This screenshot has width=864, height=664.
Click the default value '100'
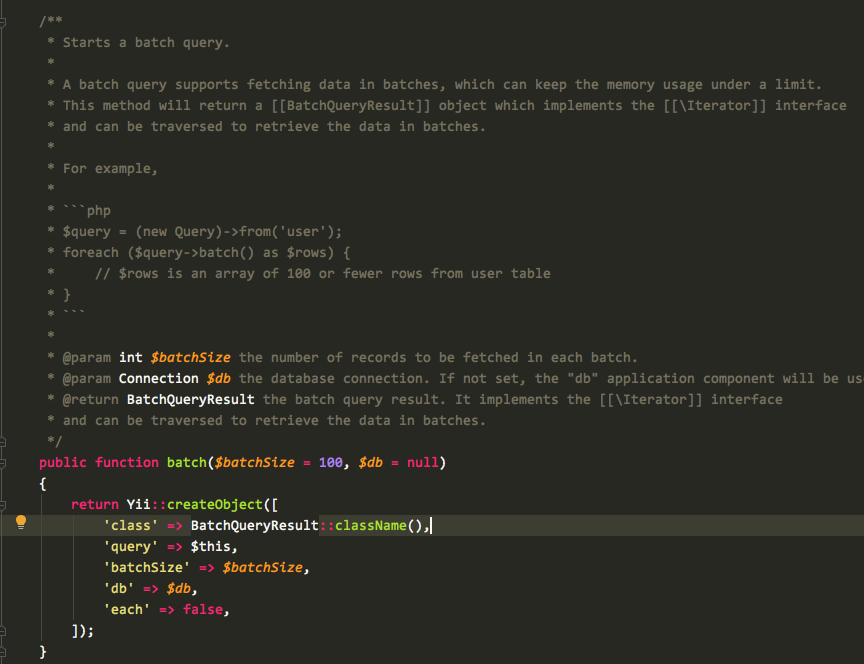(x=331, y=462)
